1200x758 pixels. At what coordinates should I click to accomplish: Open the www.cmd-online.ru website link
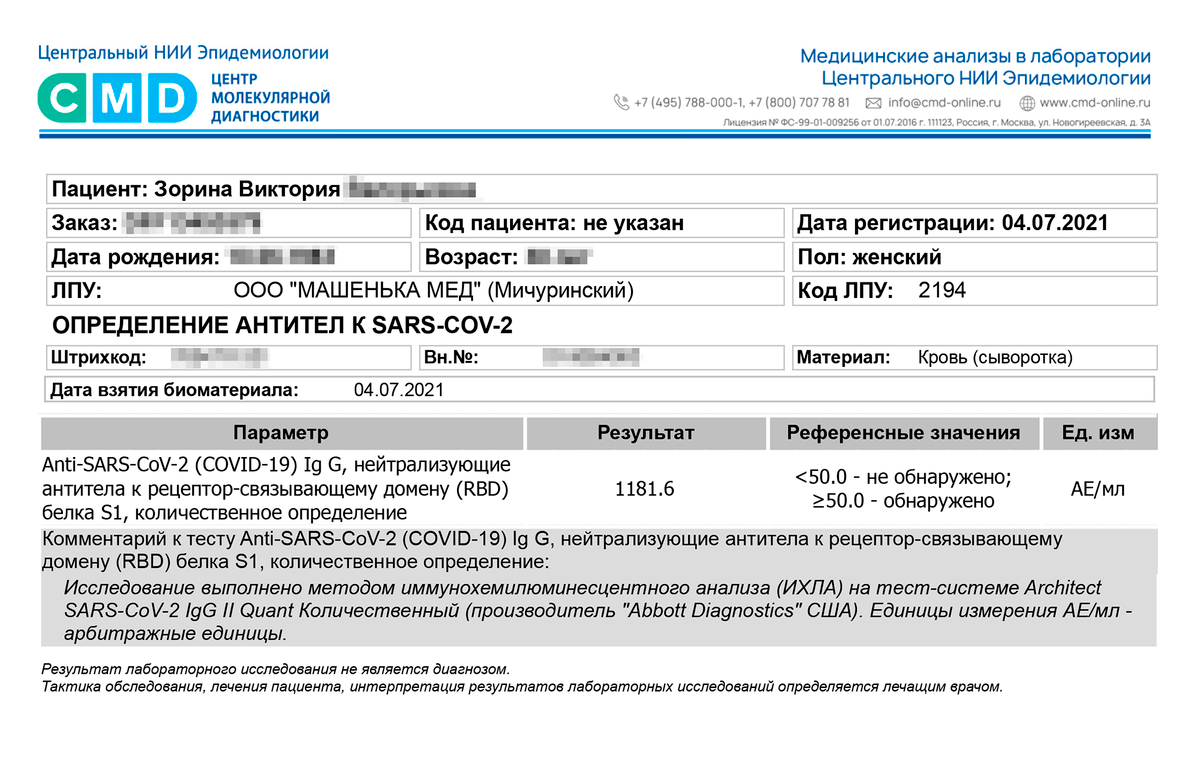pos(1095,102)
